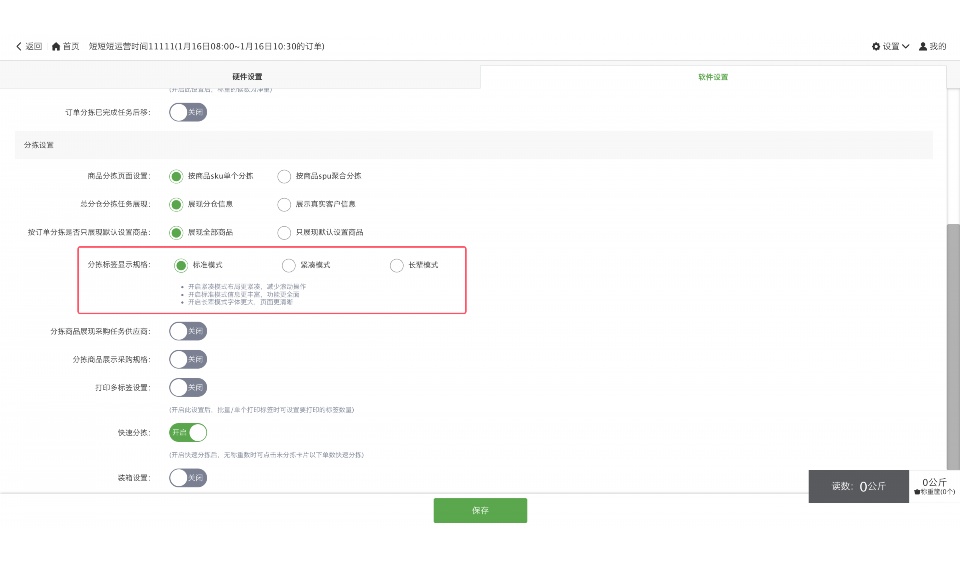Pick 长辈模式 label display mode
The width and height of the screenshot is (960, 561).
(397, 265)
